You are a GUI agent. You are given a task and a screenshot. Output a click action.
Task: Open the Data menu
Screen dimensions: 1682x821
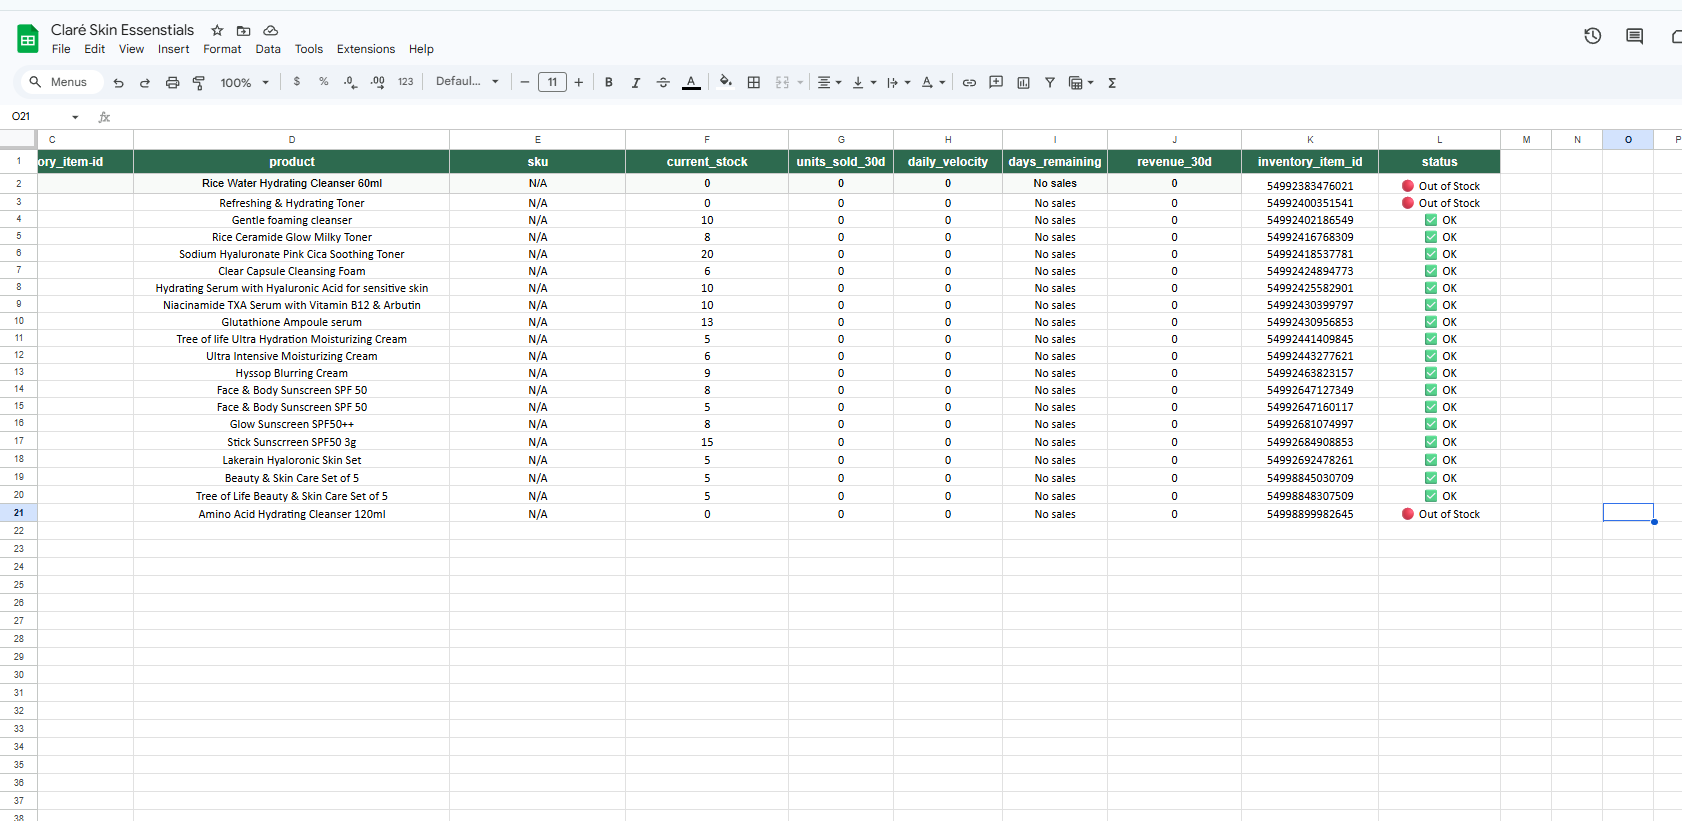pyautogui.click(x=268, y=49)
